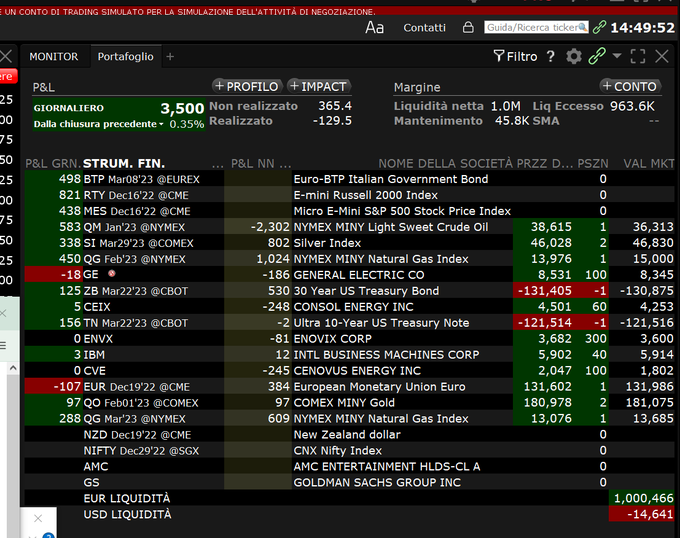The height and width of the screenshot is (538, 680).
Task: Select the QM Jan'23 @NYMEX row
Action: coord(350,227)
